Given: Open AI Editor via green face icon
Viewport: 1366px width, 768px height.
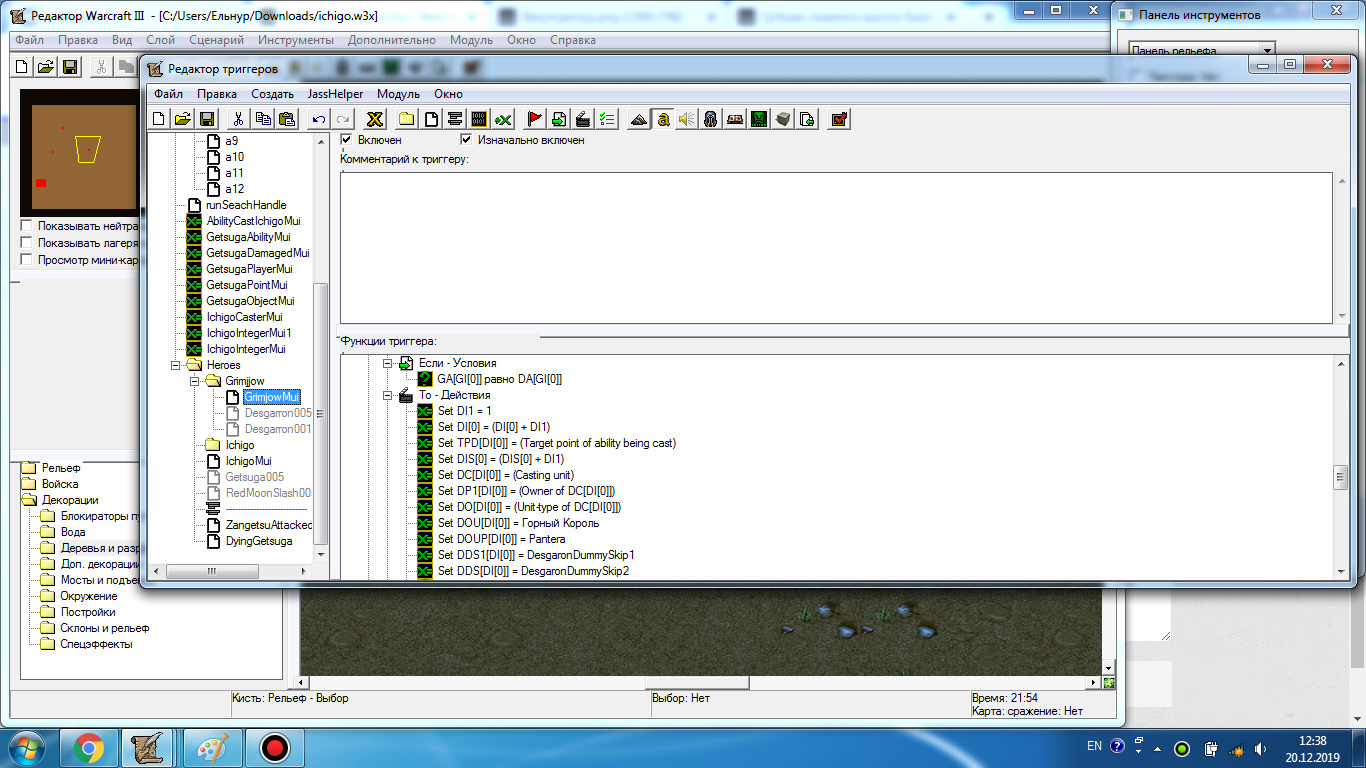Looking at the screenshot, I should [759, 119].
